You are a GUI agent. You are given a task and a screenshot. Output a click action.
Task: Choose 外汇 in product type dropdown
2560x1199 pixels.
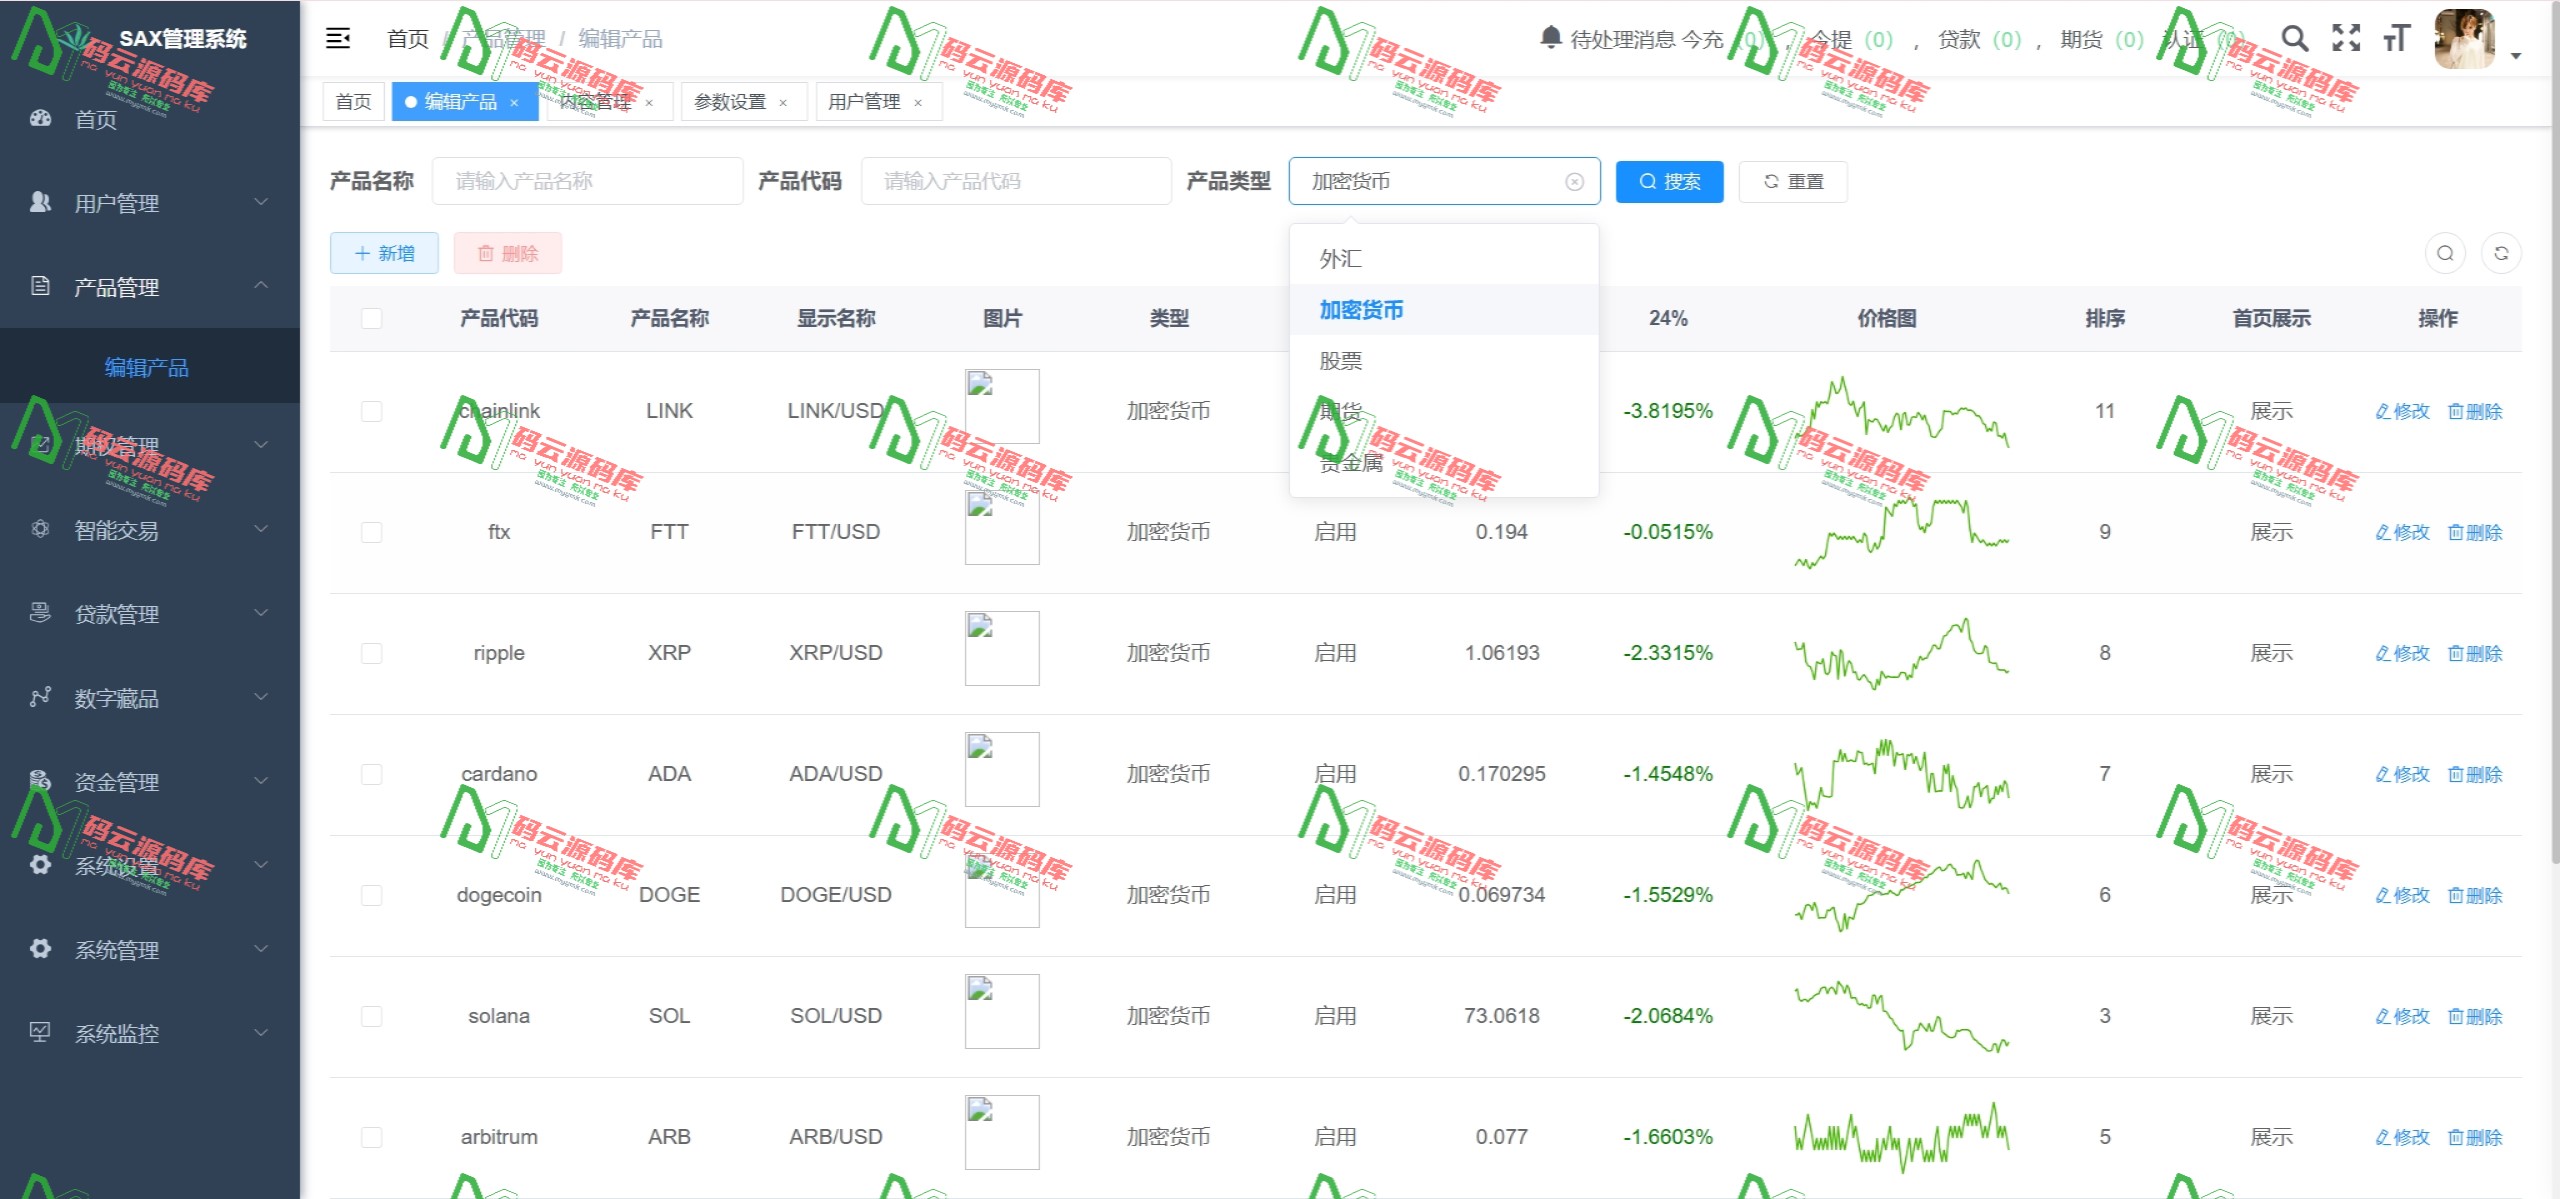tap(1444, 259)
